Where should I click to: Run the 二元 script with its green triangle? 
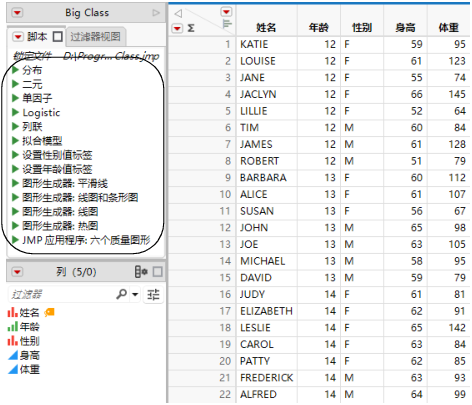(15, 84)
